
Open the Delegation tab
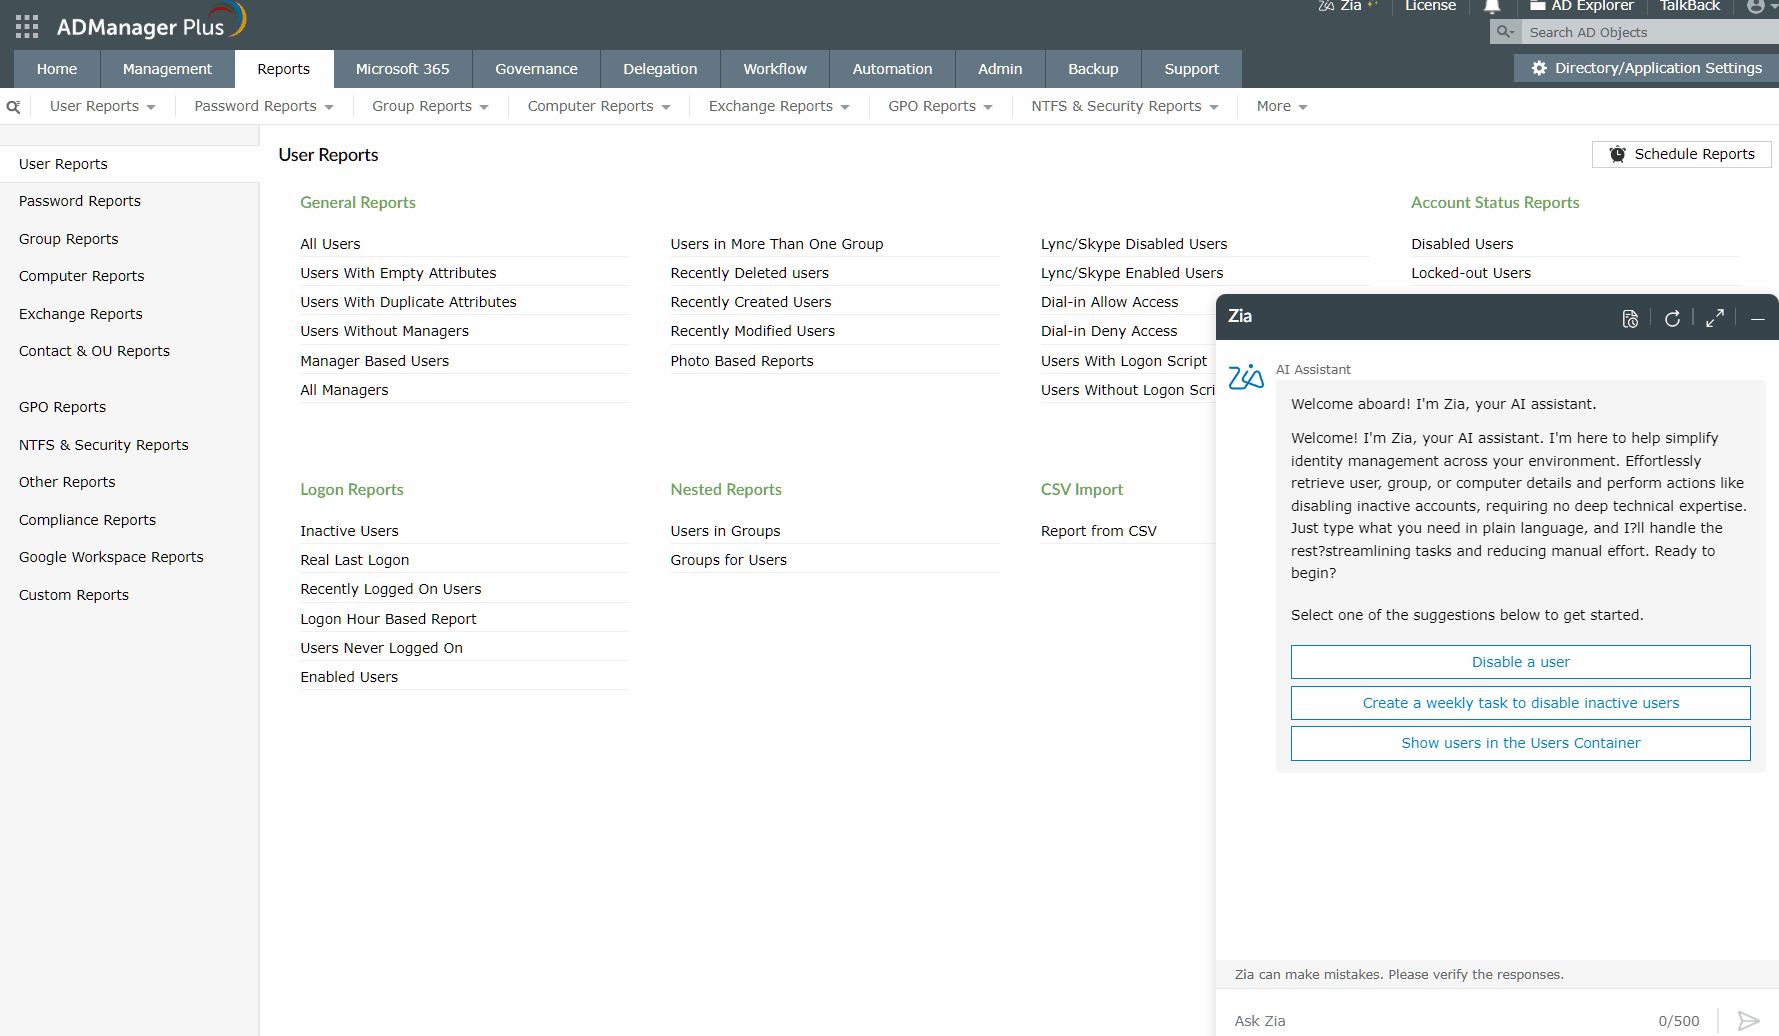tap(660, 69)
